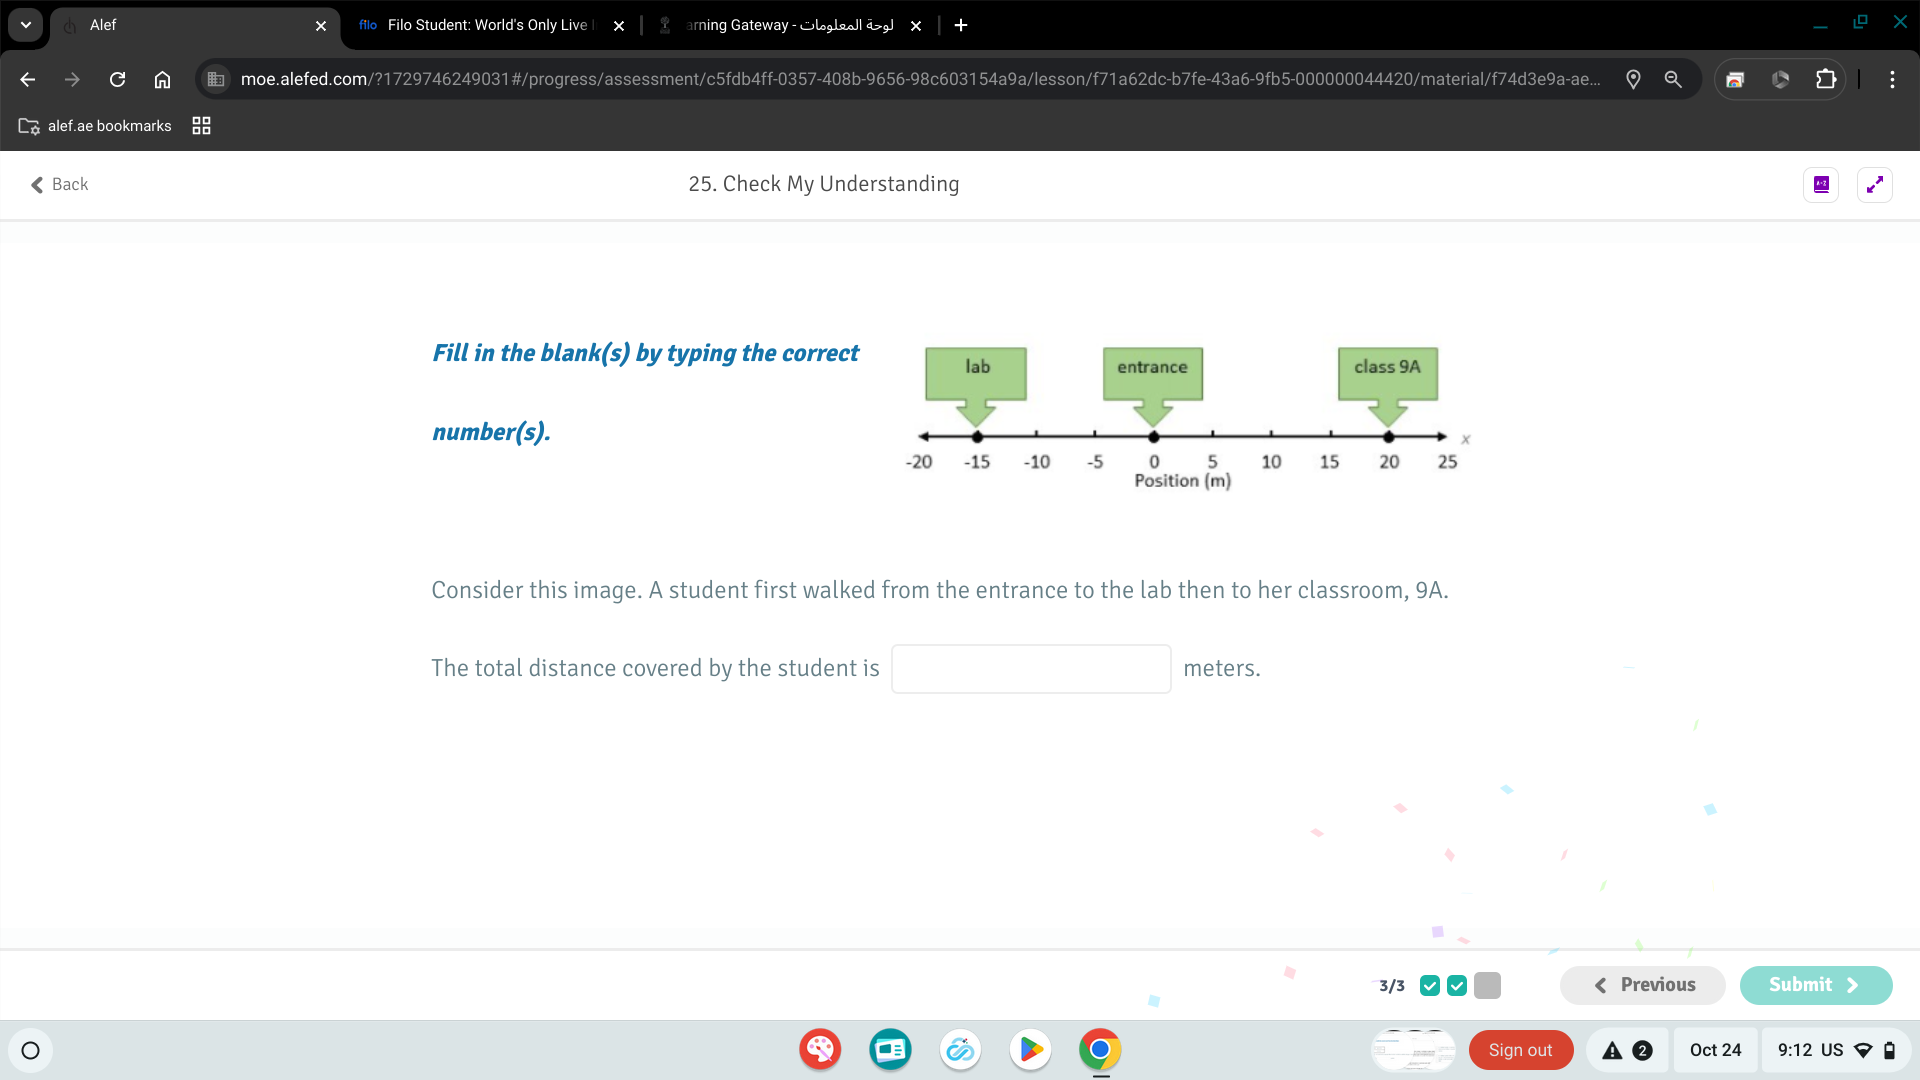The width and height of the screenshot is (1920, 1080).
Task: Click the total distance answer field
Action: pyautogui.click(x=1030, y=669)
